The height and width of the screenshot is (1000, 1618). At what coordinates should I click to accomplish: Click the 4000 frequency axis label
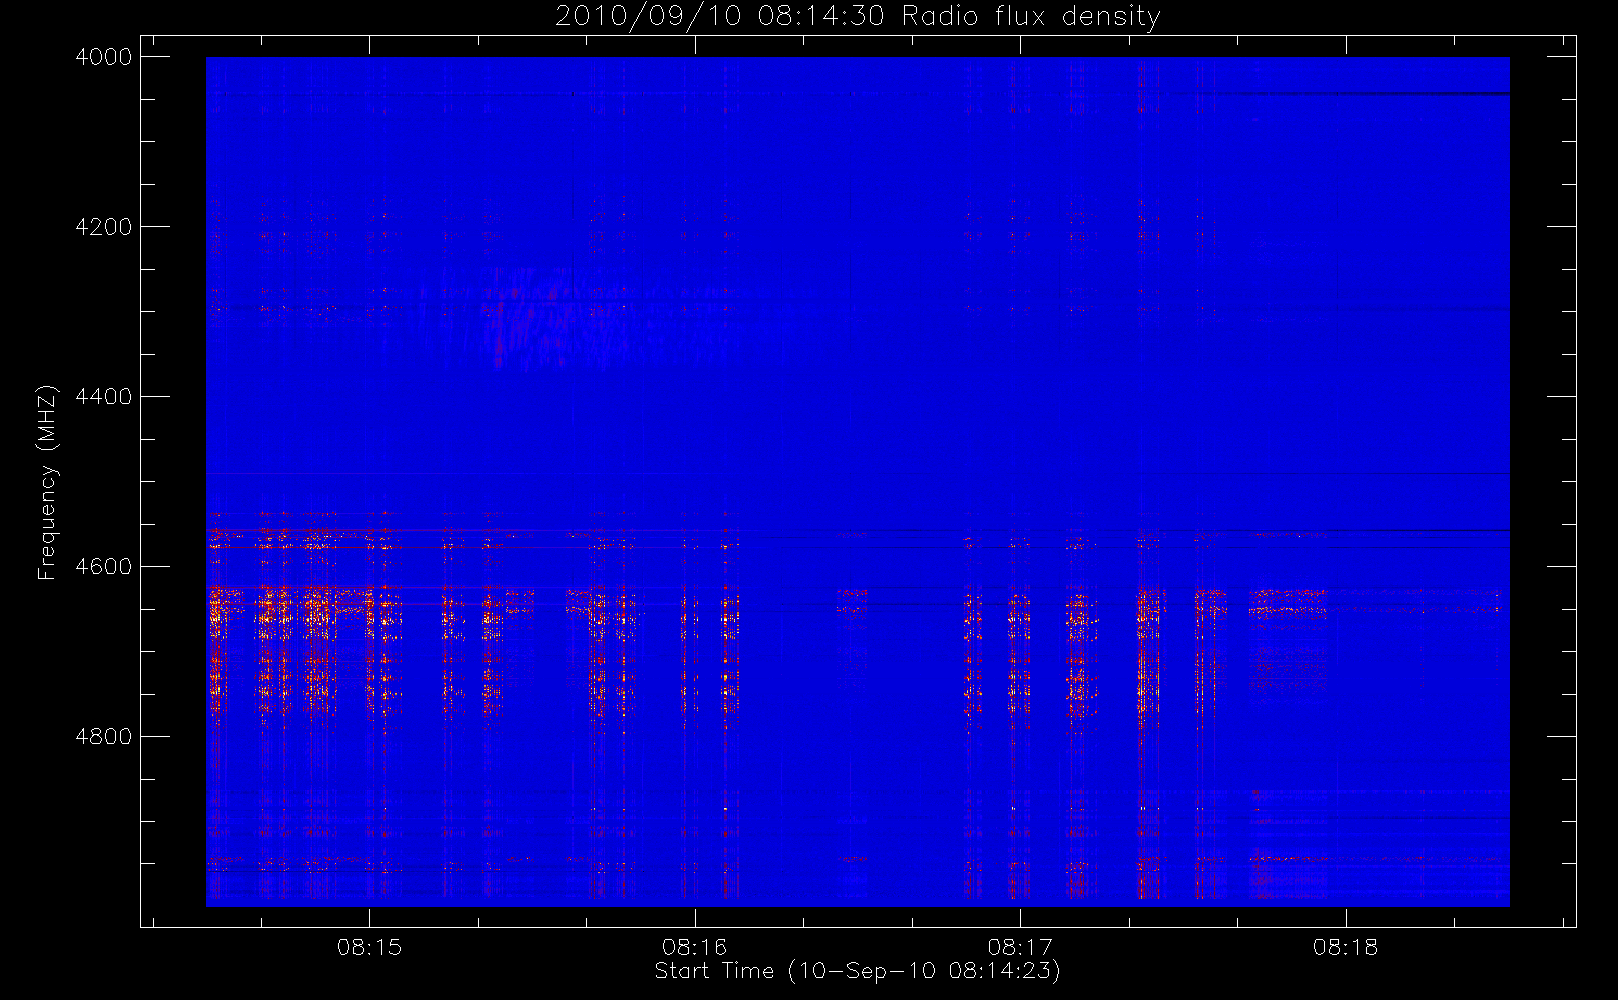(104, 57)
